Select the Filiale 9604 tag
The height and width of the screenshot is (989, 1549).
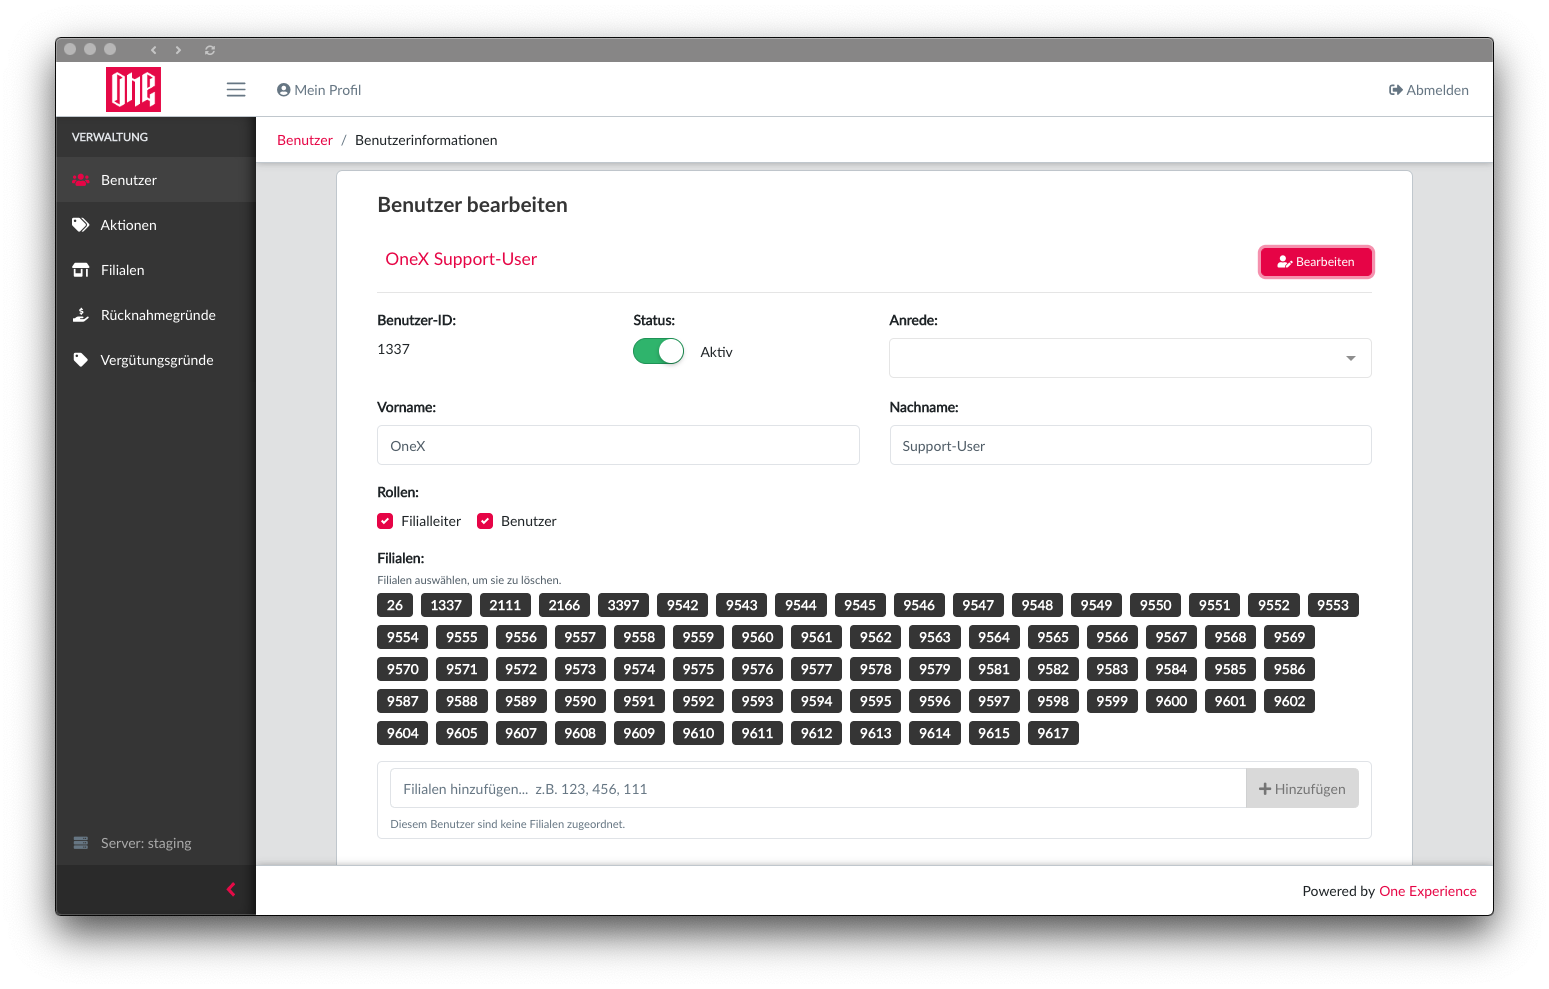(x=403, y=733)
